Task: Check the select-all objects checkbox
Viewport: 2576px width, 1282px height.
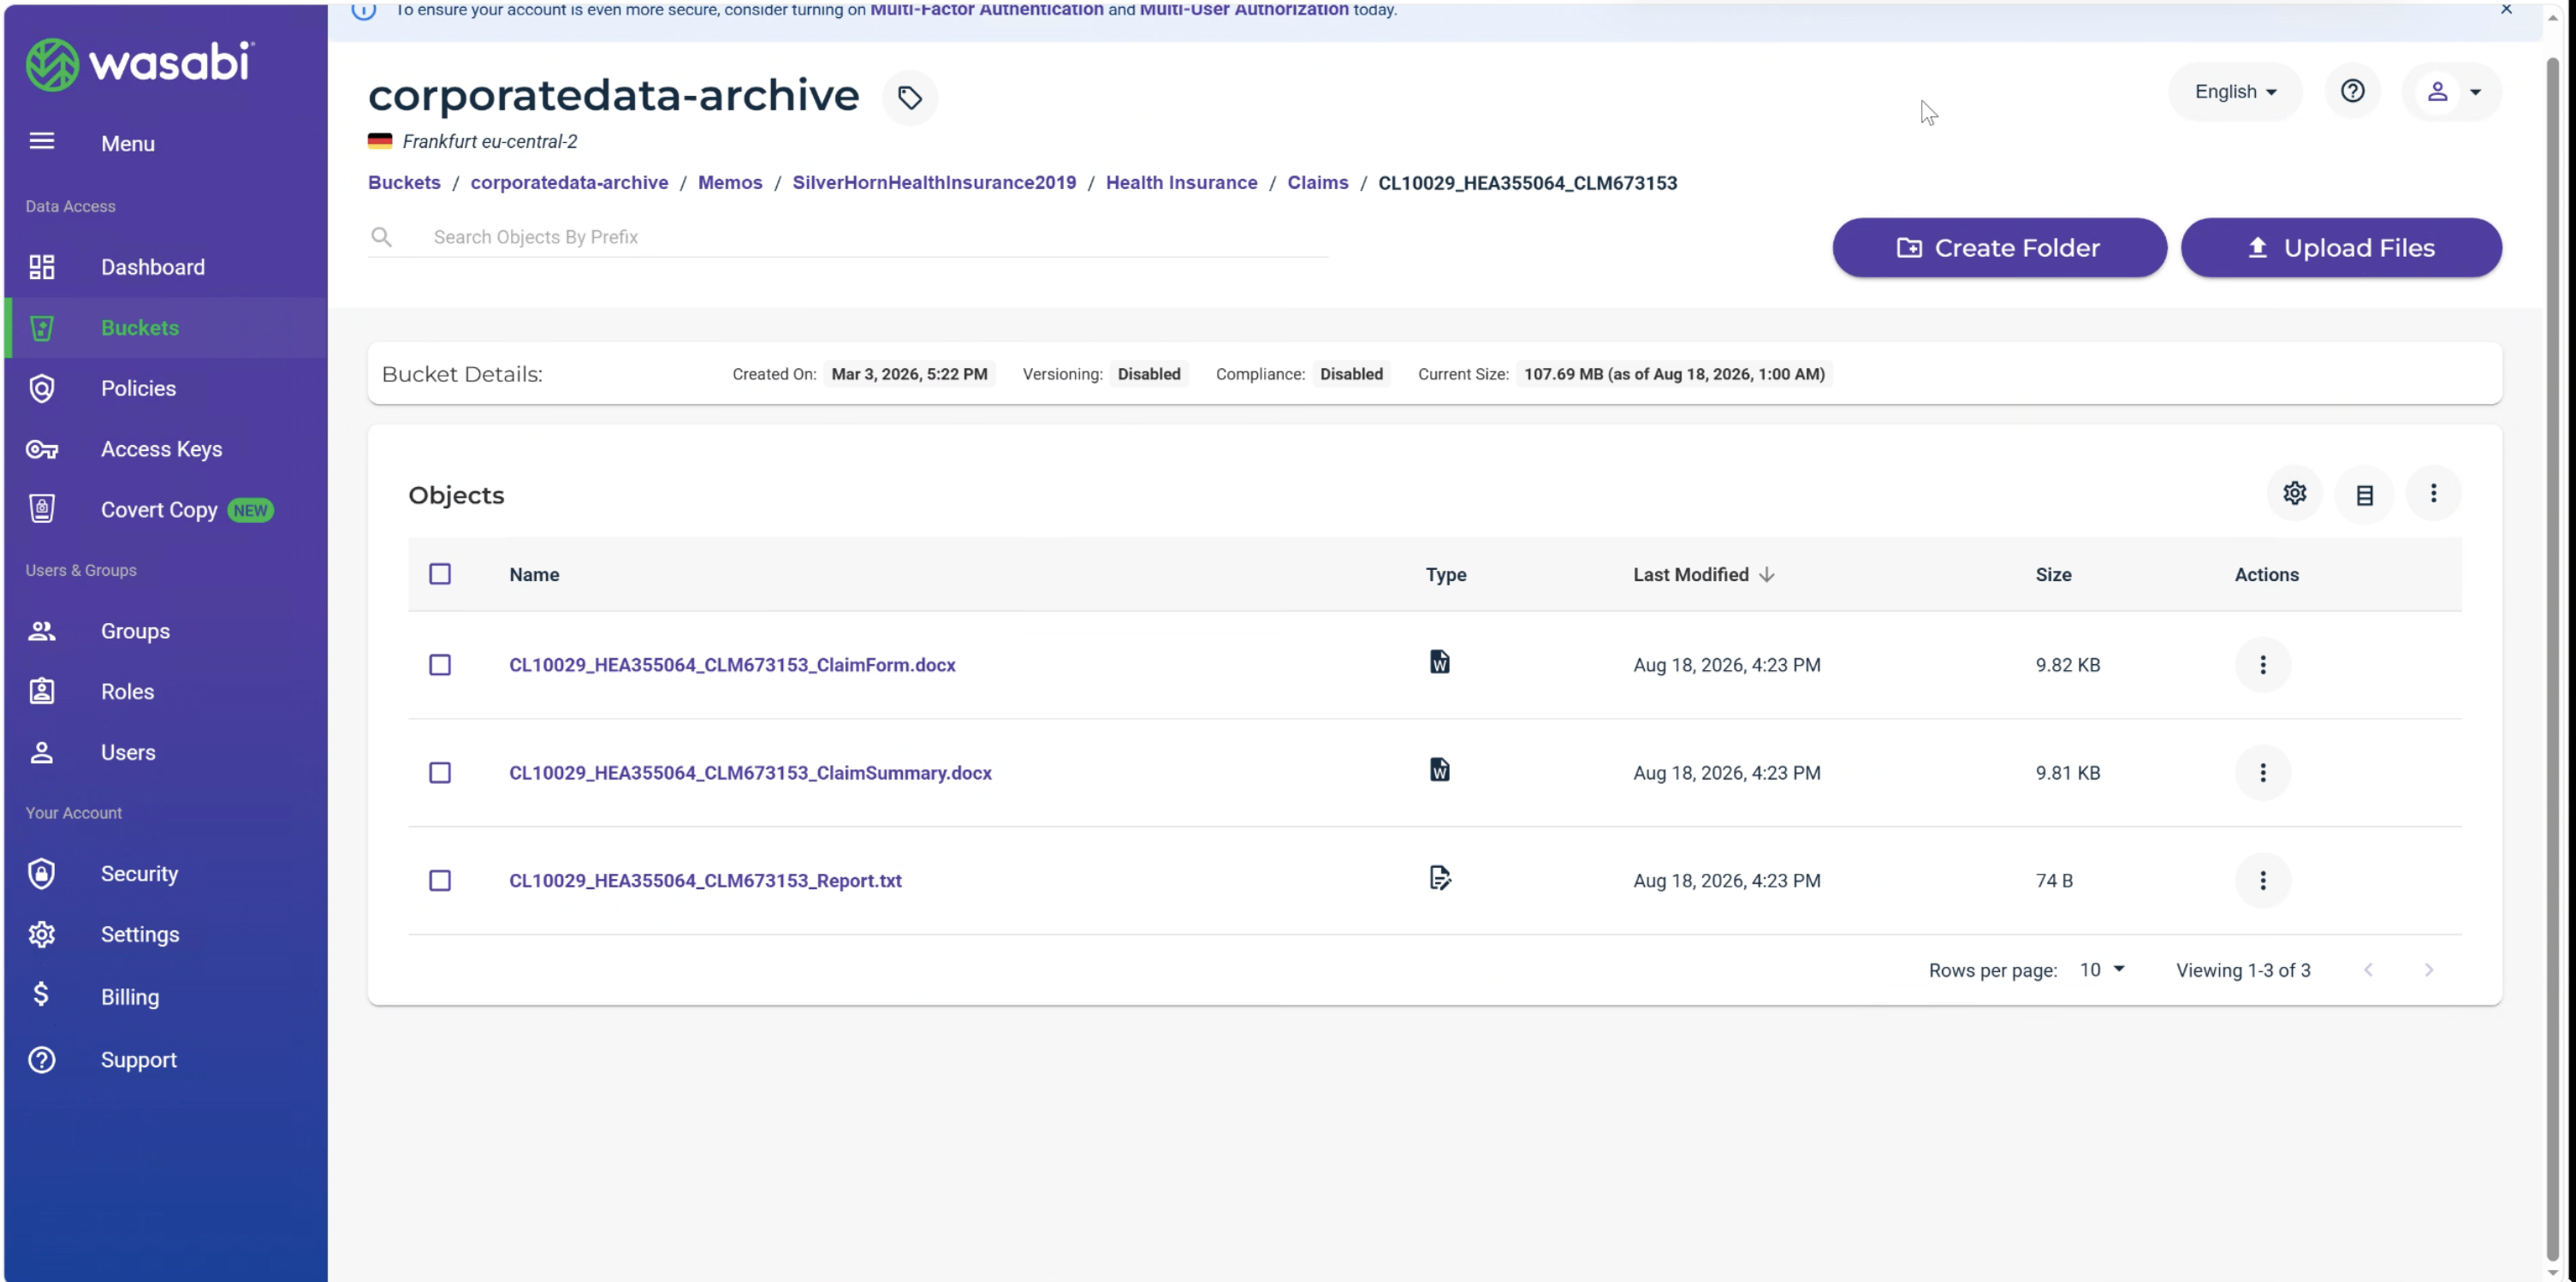Action: click(x=440, y=574)
